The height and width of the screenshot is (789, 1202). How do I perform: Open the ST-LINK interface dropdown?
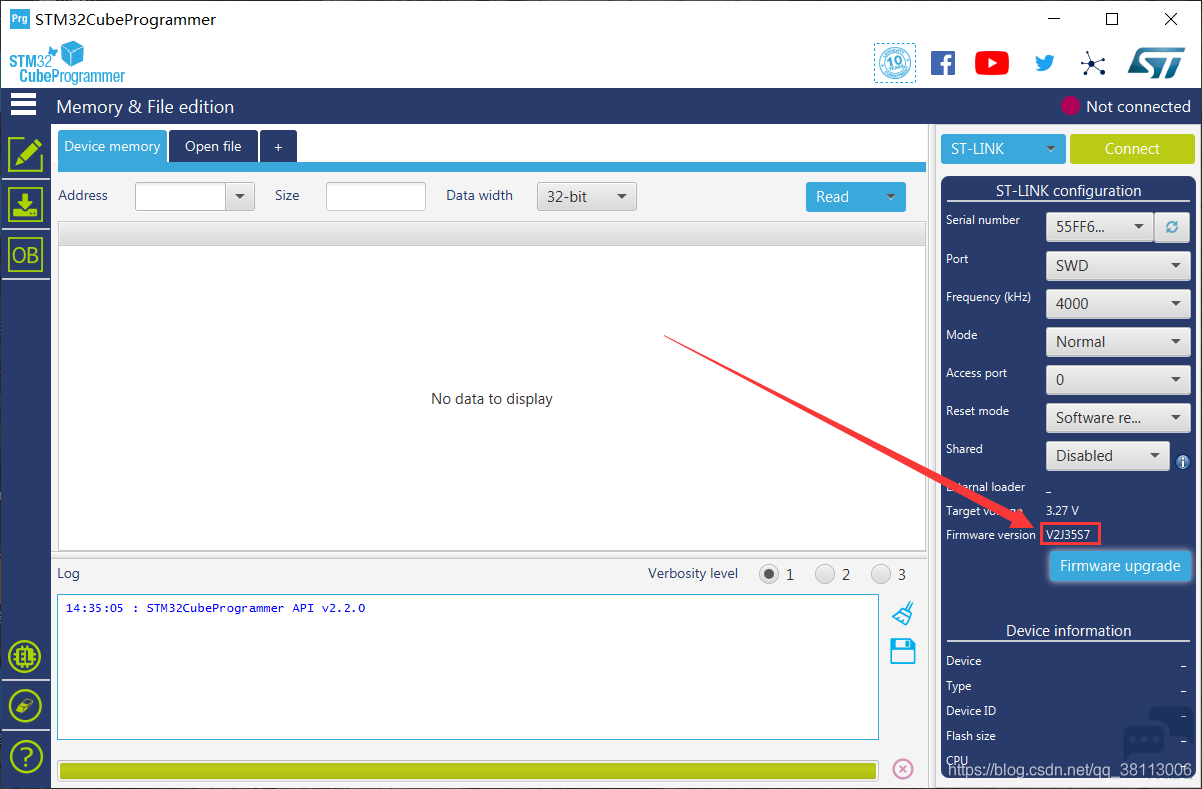pyautogui.click(x=1003, y=149)
